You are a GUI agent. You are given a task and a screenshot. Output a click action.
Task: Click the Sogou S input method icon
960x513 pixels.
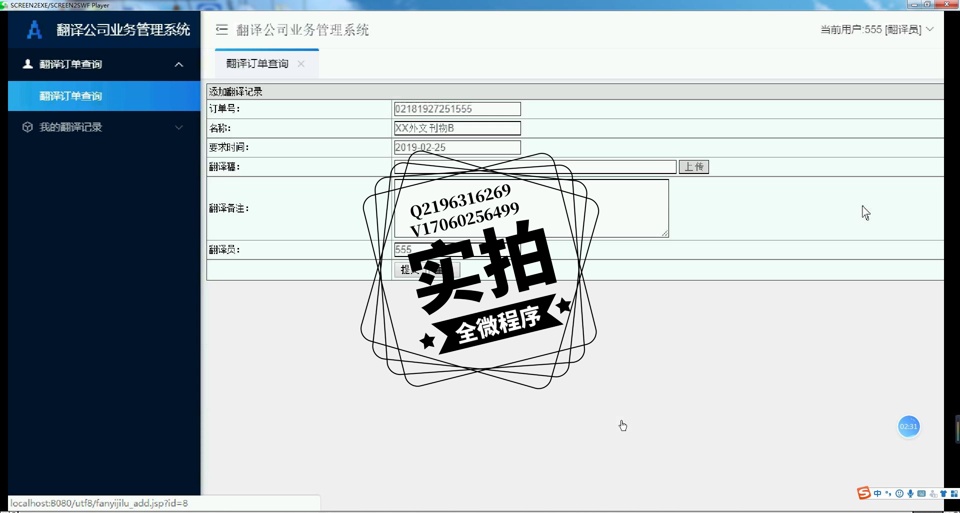tap(864, 493)
